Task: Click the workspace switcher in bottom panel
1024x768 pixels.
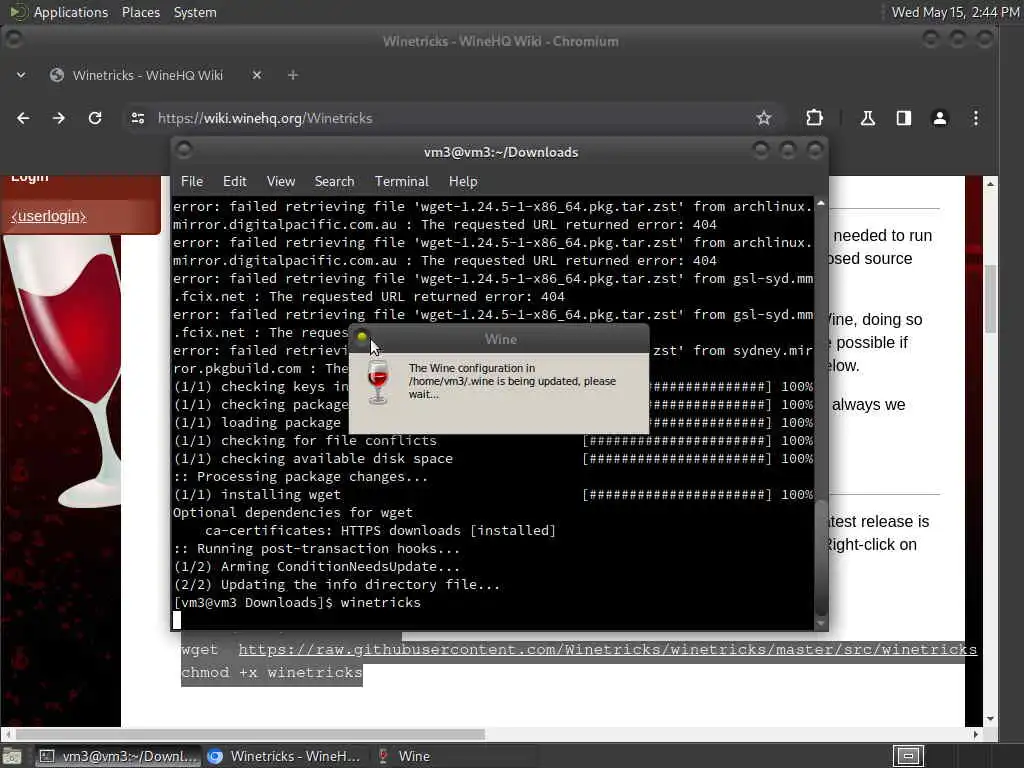Action: pos(908,756)
